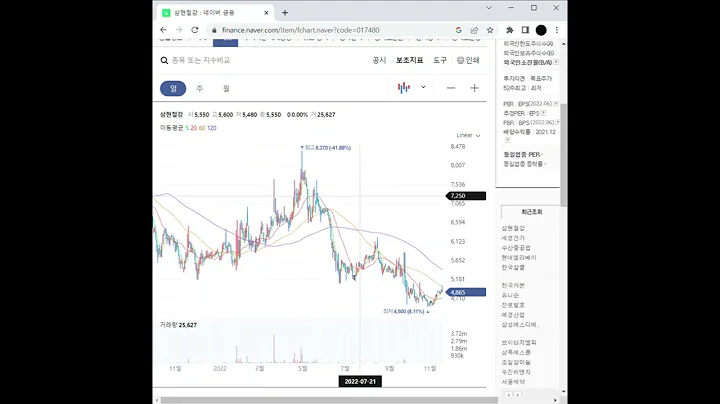720x404 pixels.
Task: Open 수산중공업 in recent list
Action: point(516,248)
